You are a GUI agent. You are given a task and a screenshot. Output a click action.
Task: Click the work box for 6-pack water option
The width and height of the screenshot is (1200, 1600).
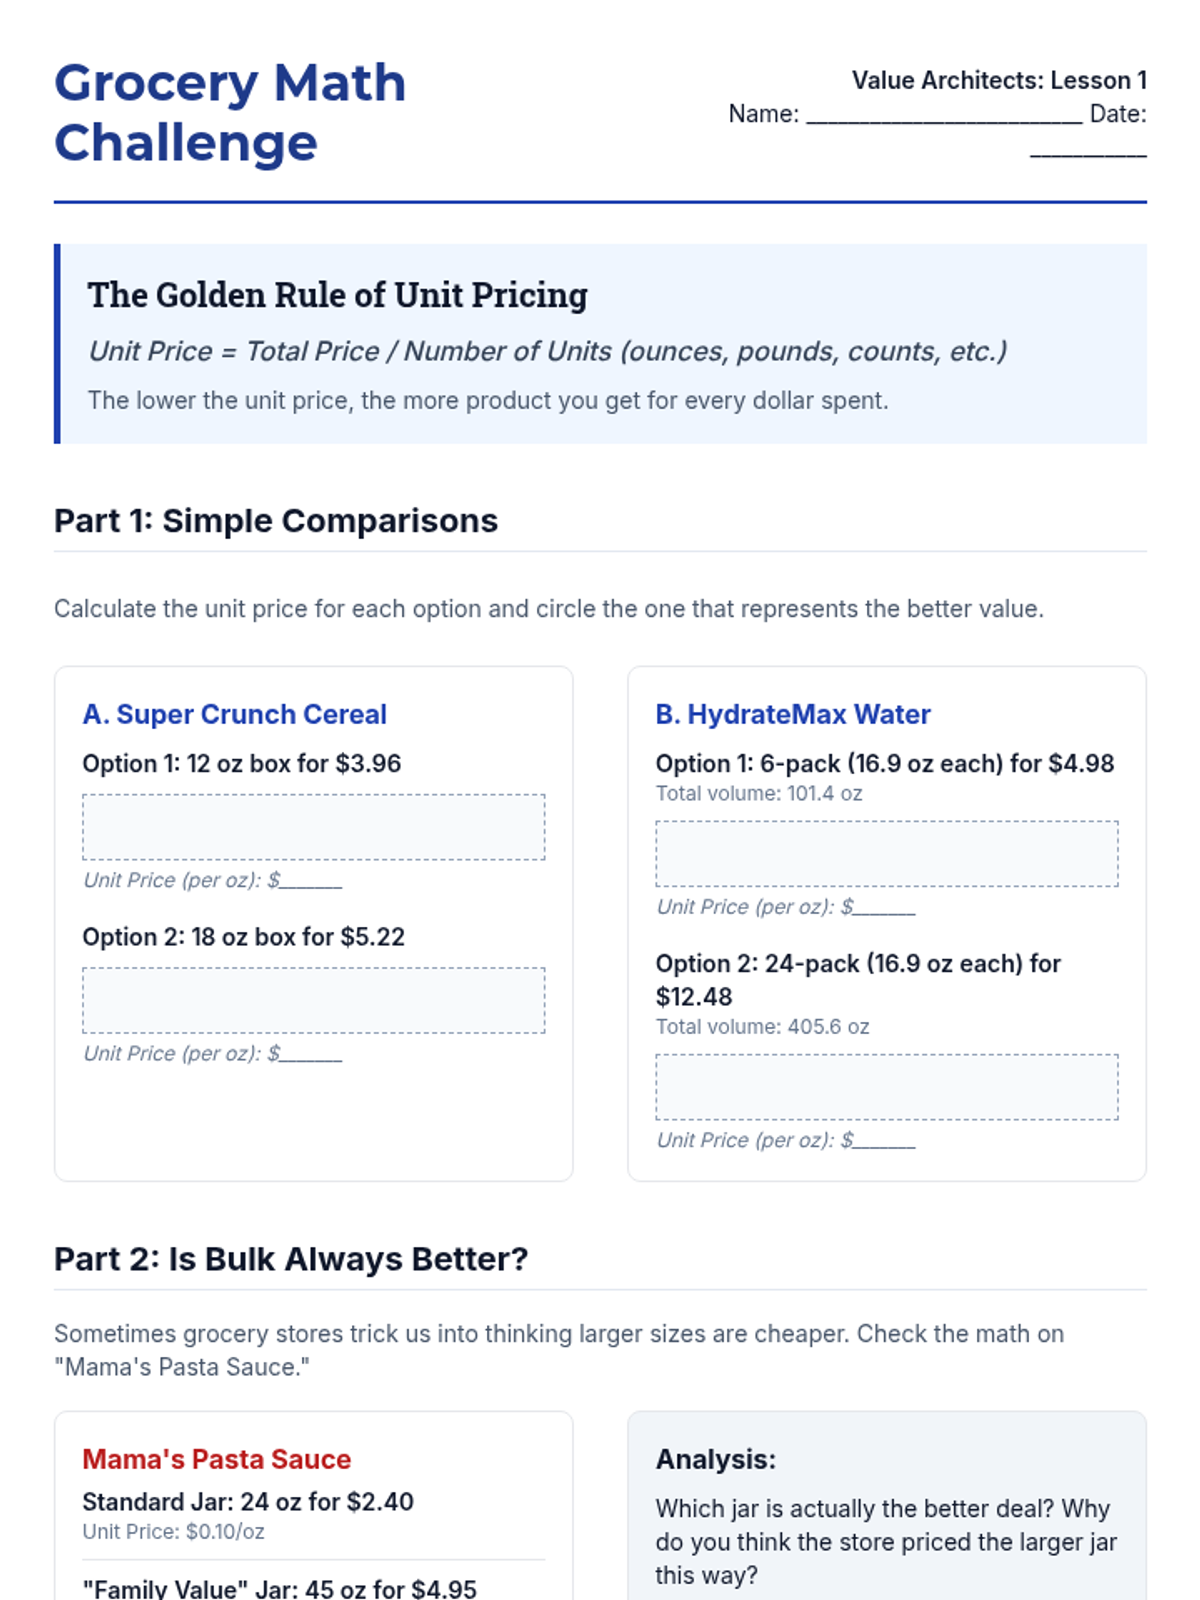pyautogui.click(x=886, y=854)
